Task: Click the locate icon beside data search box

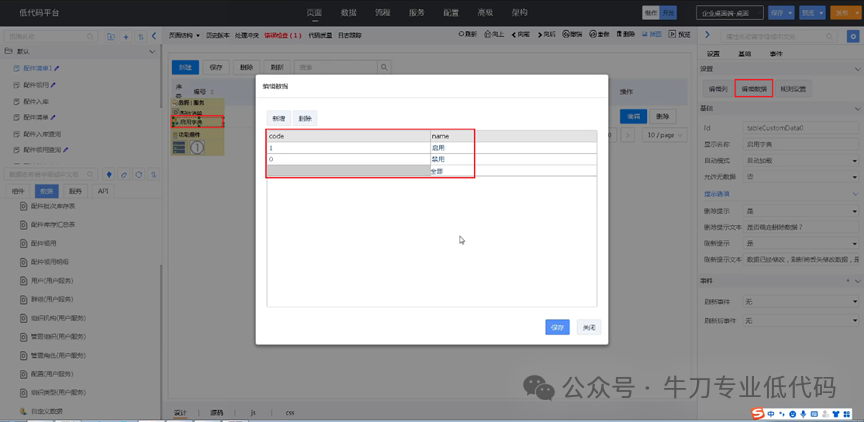Action: [x=109, y=174]
